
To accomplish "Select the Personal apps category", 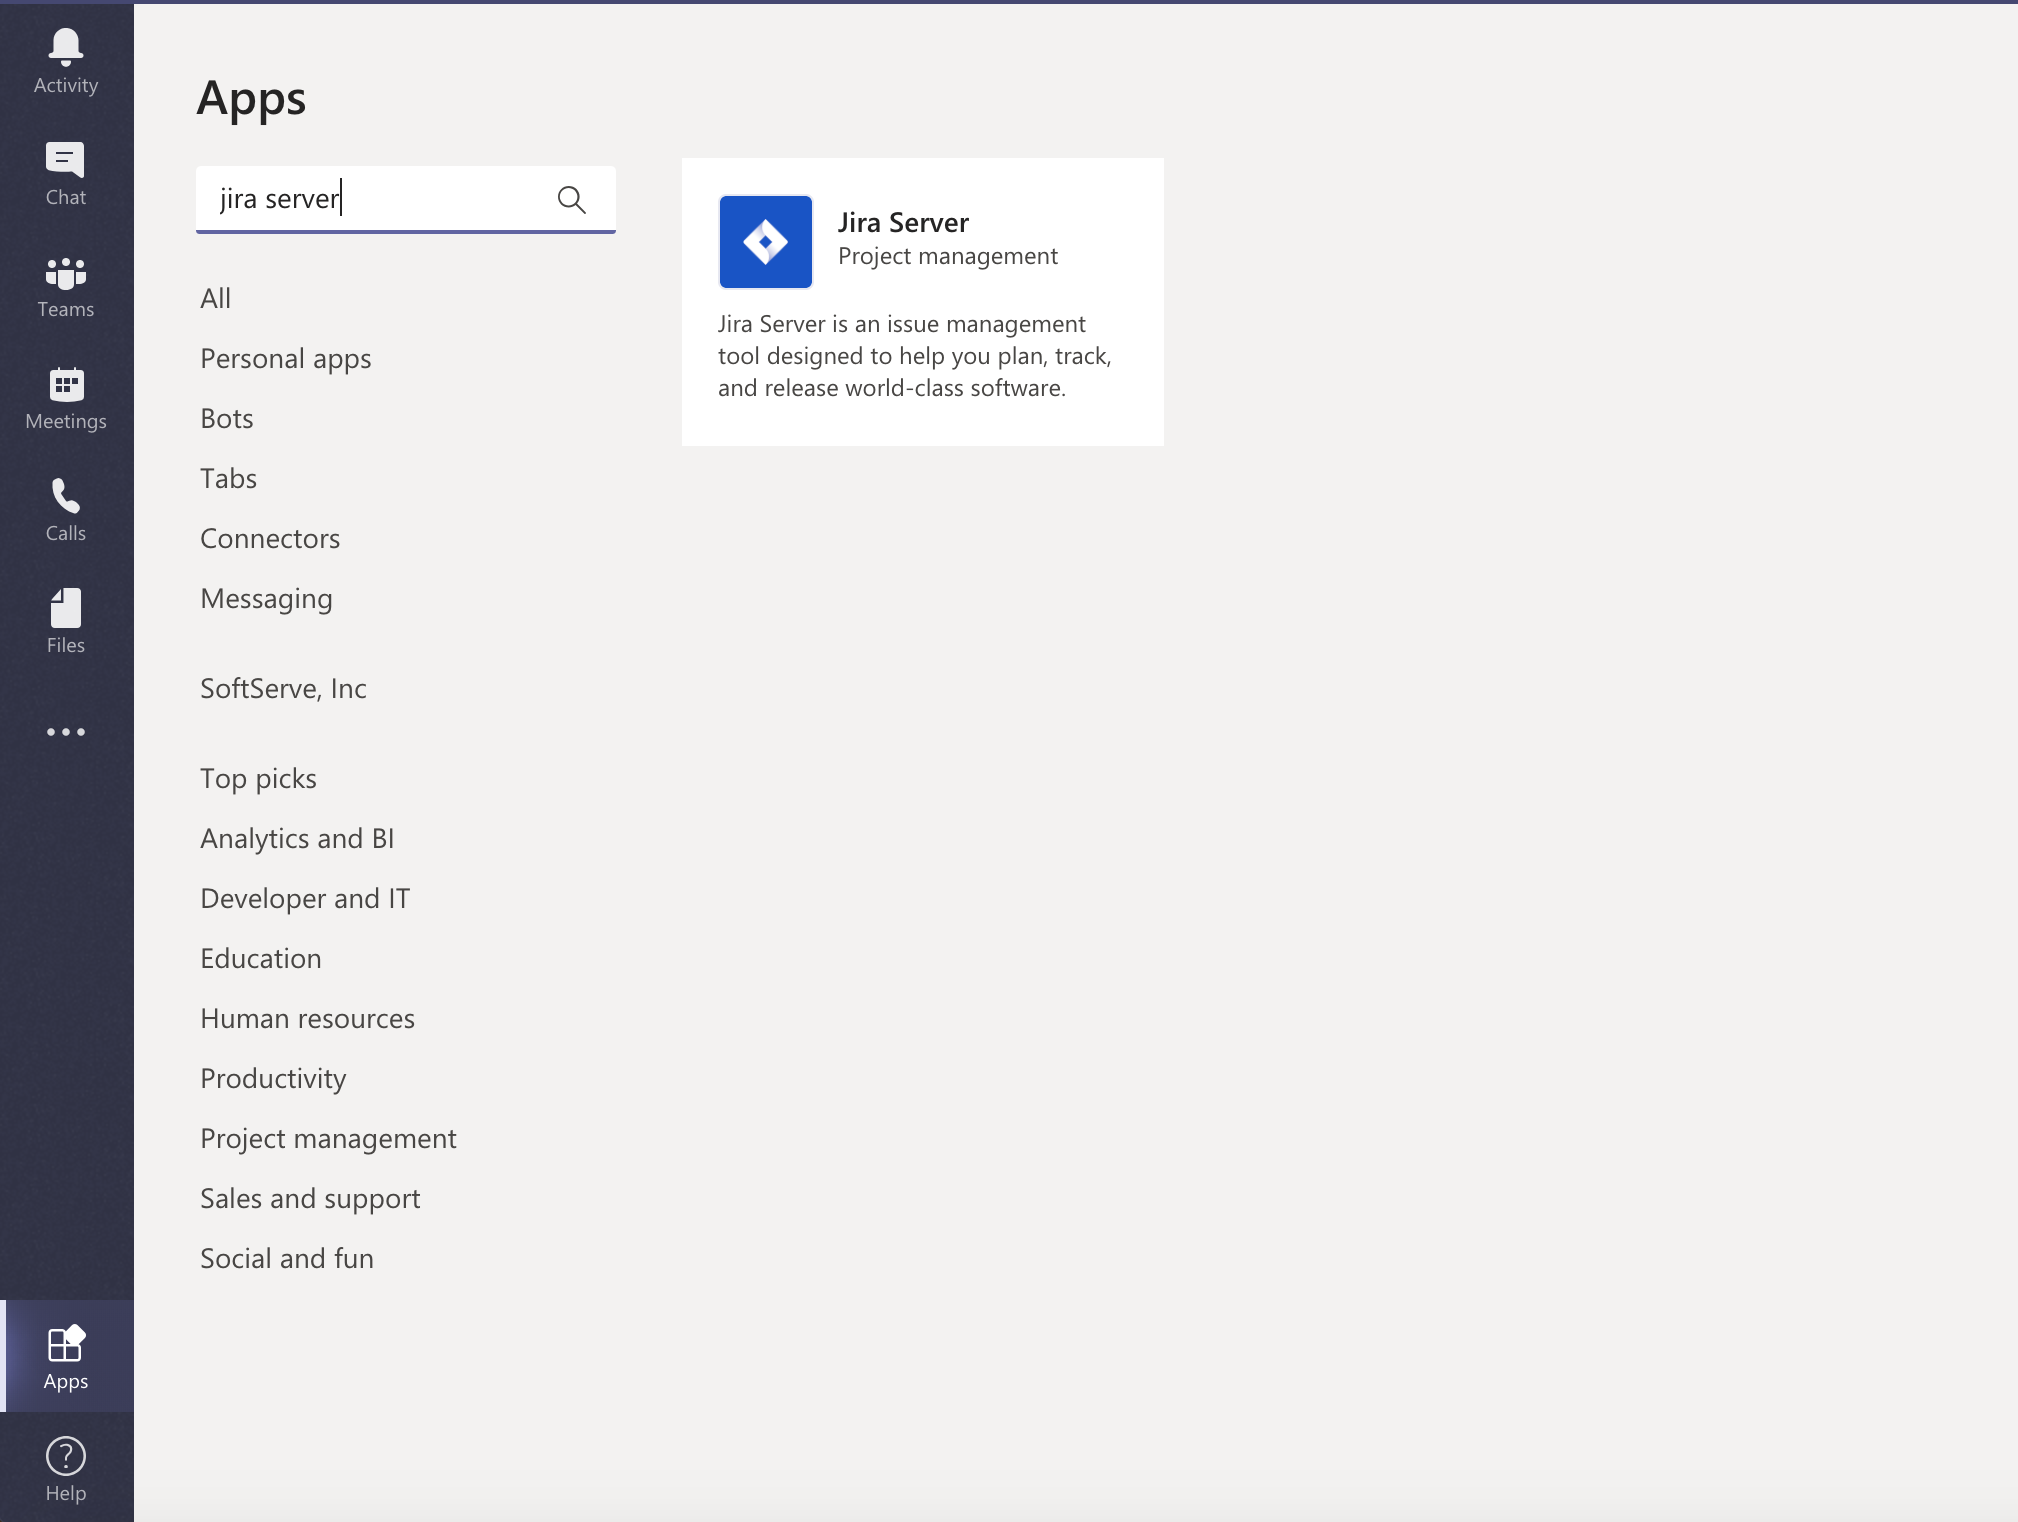I will click(x=286, y=357).
